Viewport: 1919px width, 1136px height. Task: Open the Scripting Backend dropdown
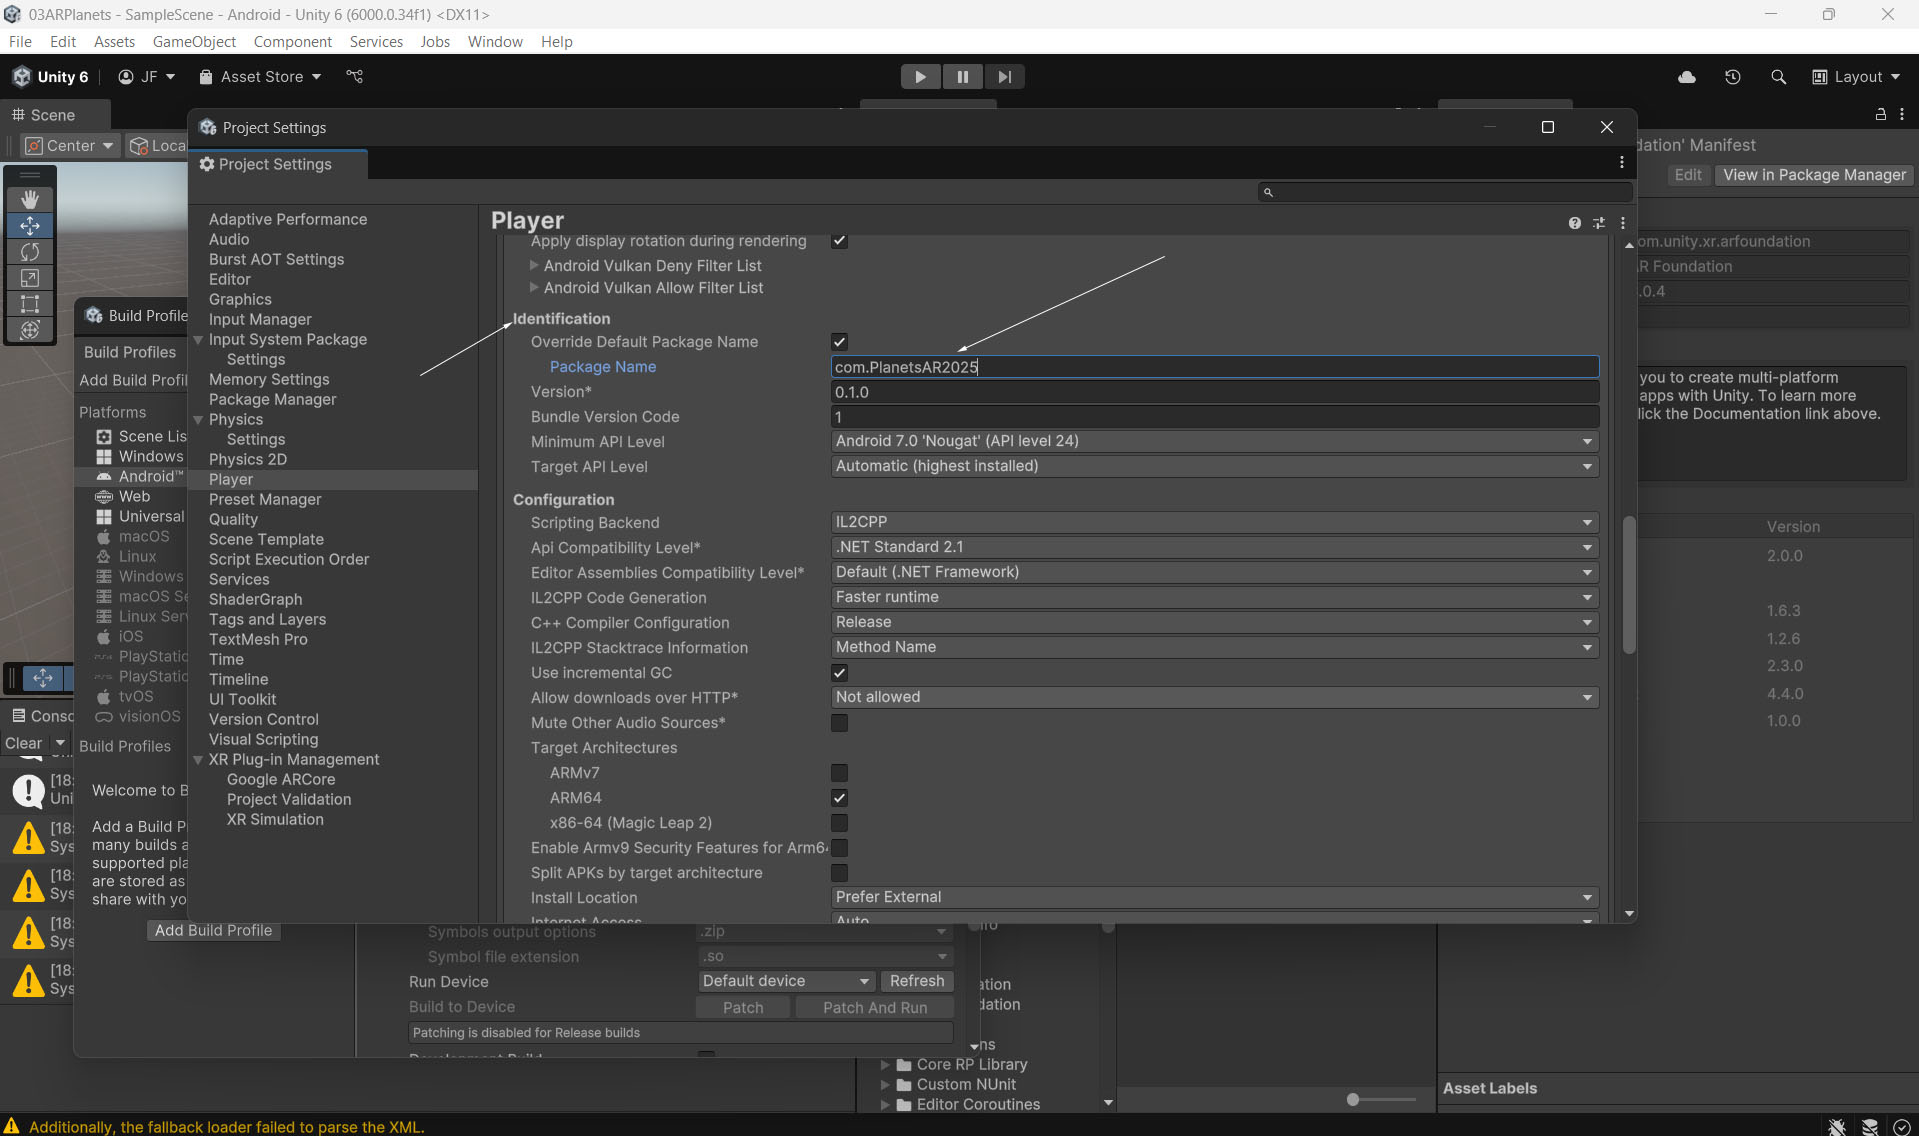[1214, 522]
